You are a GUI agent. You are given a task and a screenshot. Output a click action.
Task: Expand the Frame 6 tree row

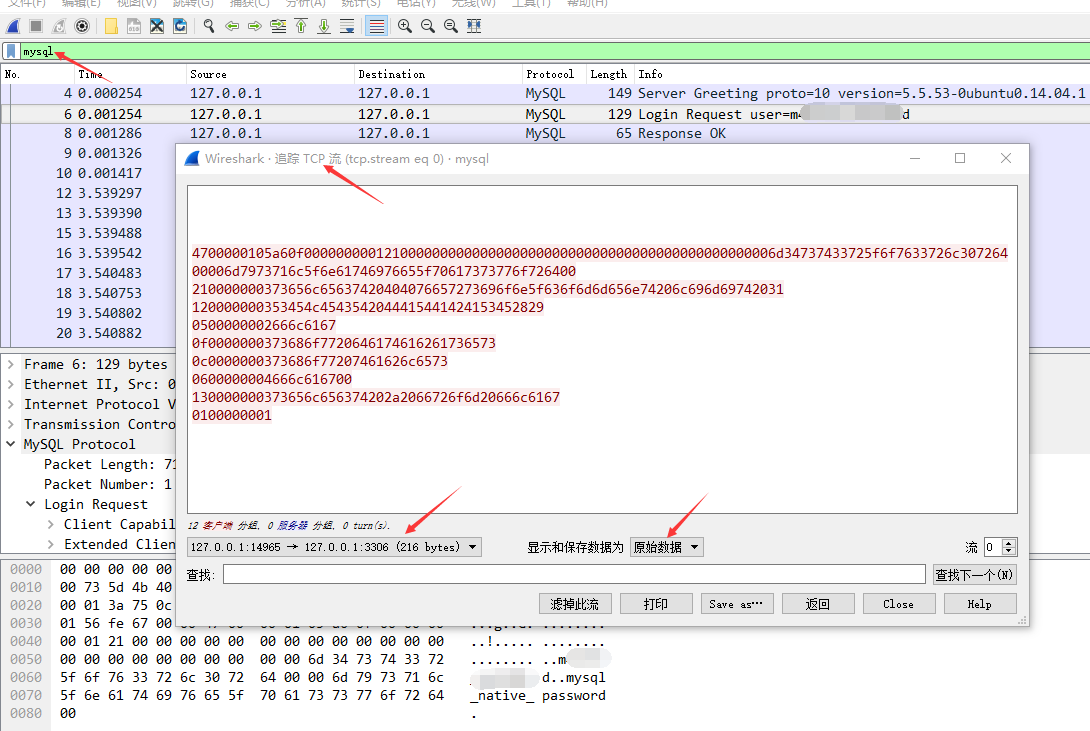pos(11,365)
